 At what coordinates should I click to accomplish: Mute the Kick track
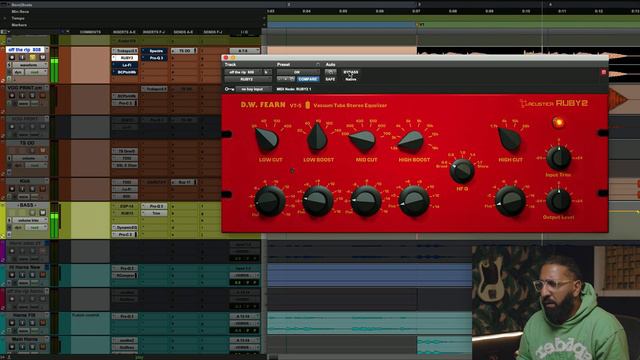coord(42,189)
